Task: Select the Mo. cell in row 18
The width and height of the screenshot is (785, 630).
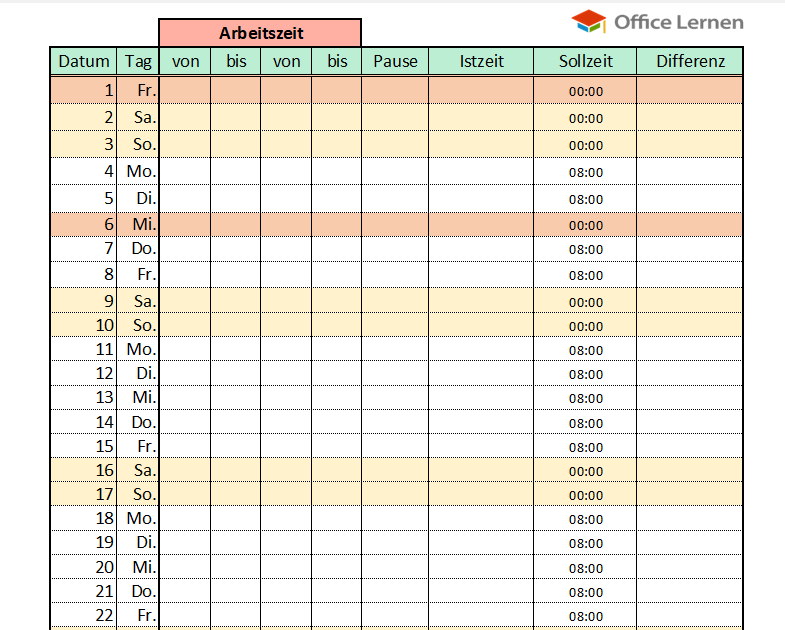Action: click(138, 518)
